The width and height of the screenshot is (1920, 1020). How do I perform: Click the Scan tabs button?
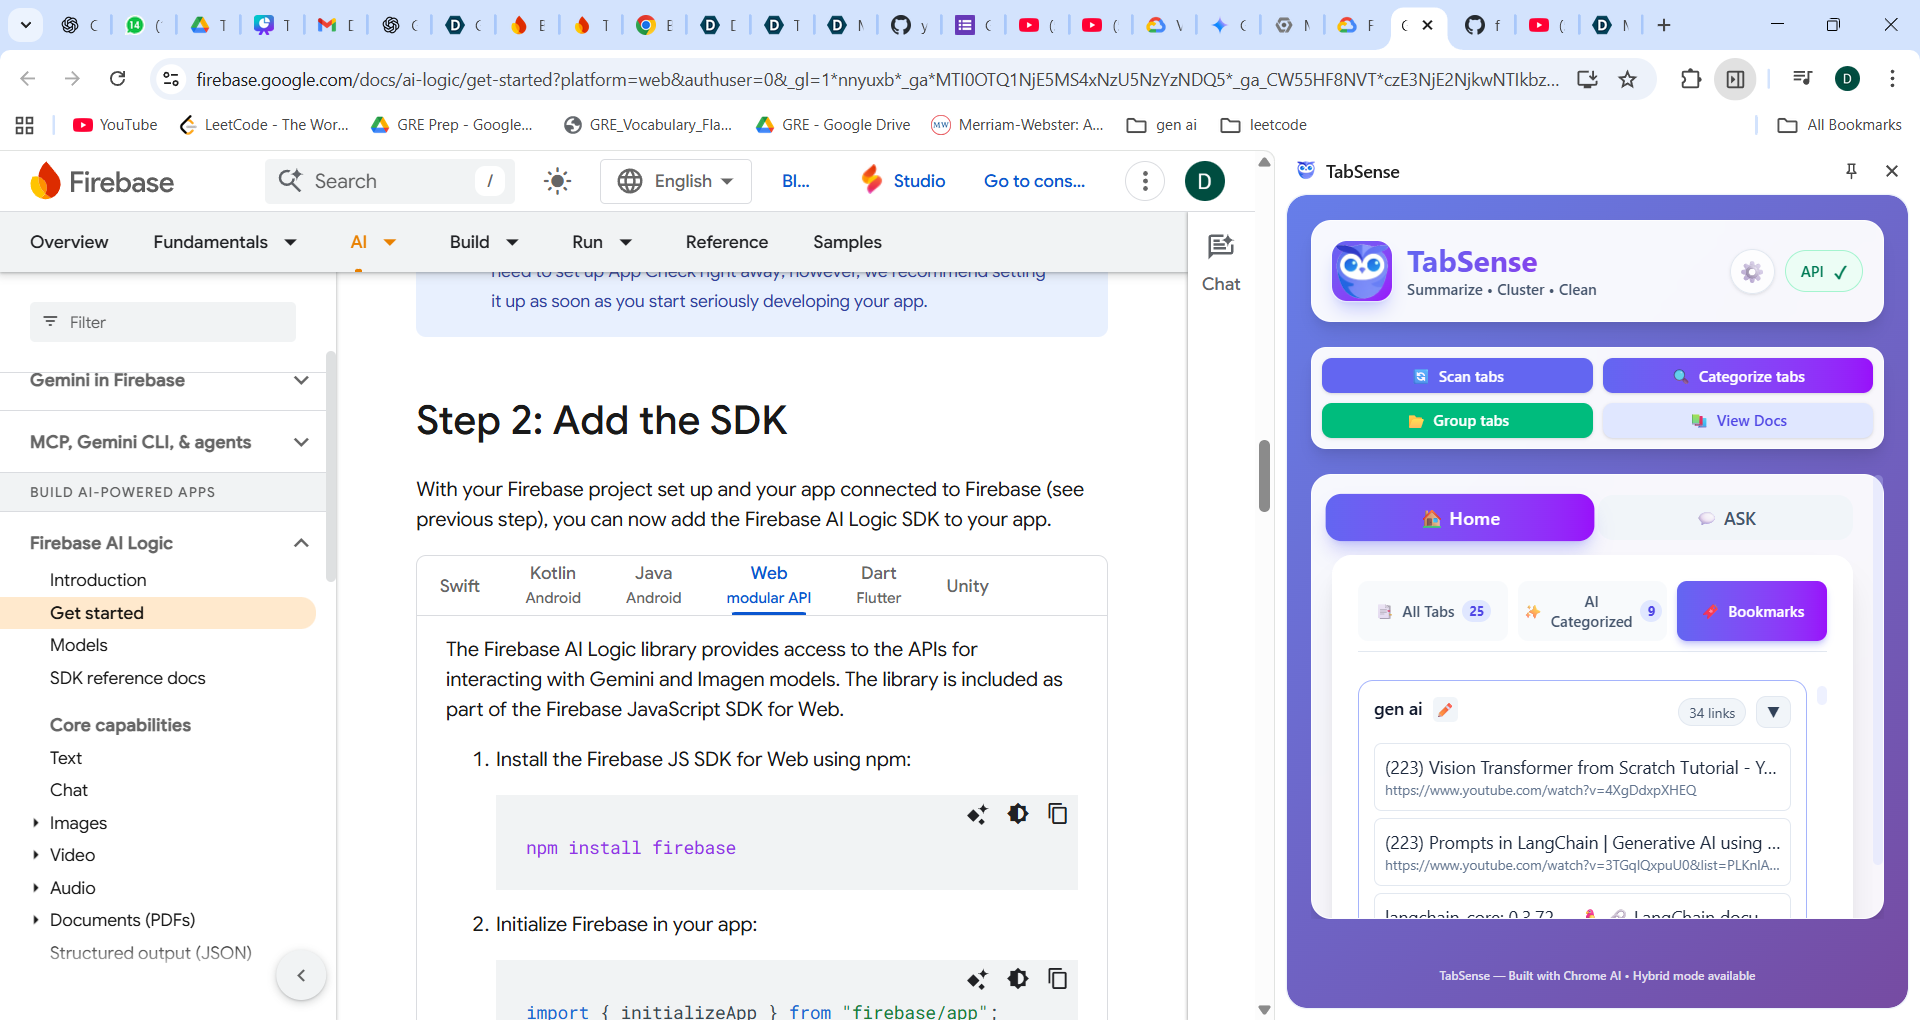coord(1457,376)
